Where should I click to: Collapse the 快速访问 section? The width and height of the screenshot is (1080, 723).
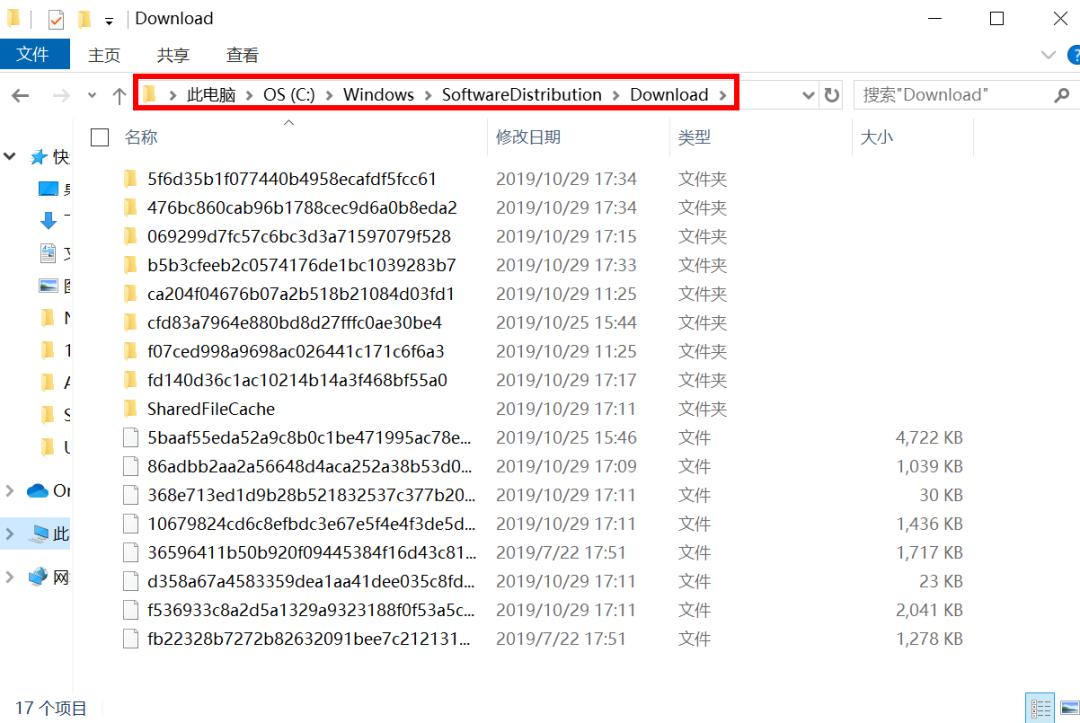tap(10, 156)
